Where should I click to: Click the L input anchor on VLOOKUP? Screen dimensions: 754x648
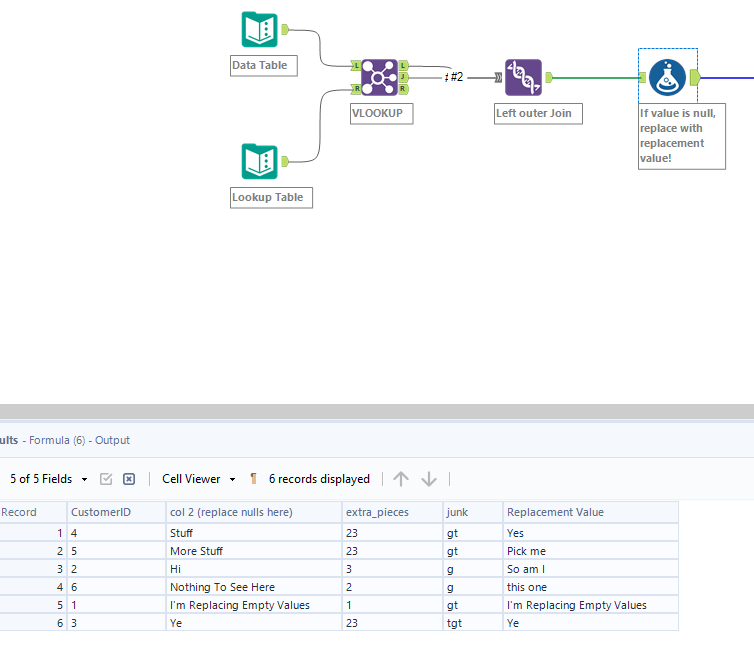356,65
